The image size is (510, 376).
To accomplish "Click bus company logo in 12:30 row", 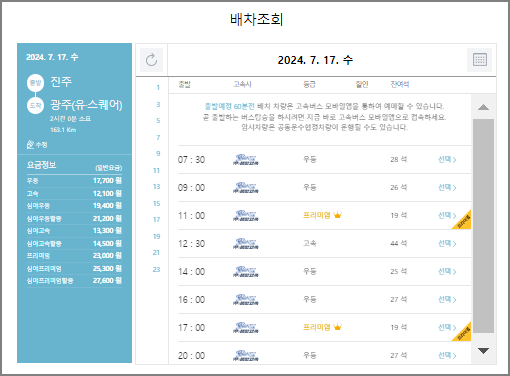I will tap(246, 244).
